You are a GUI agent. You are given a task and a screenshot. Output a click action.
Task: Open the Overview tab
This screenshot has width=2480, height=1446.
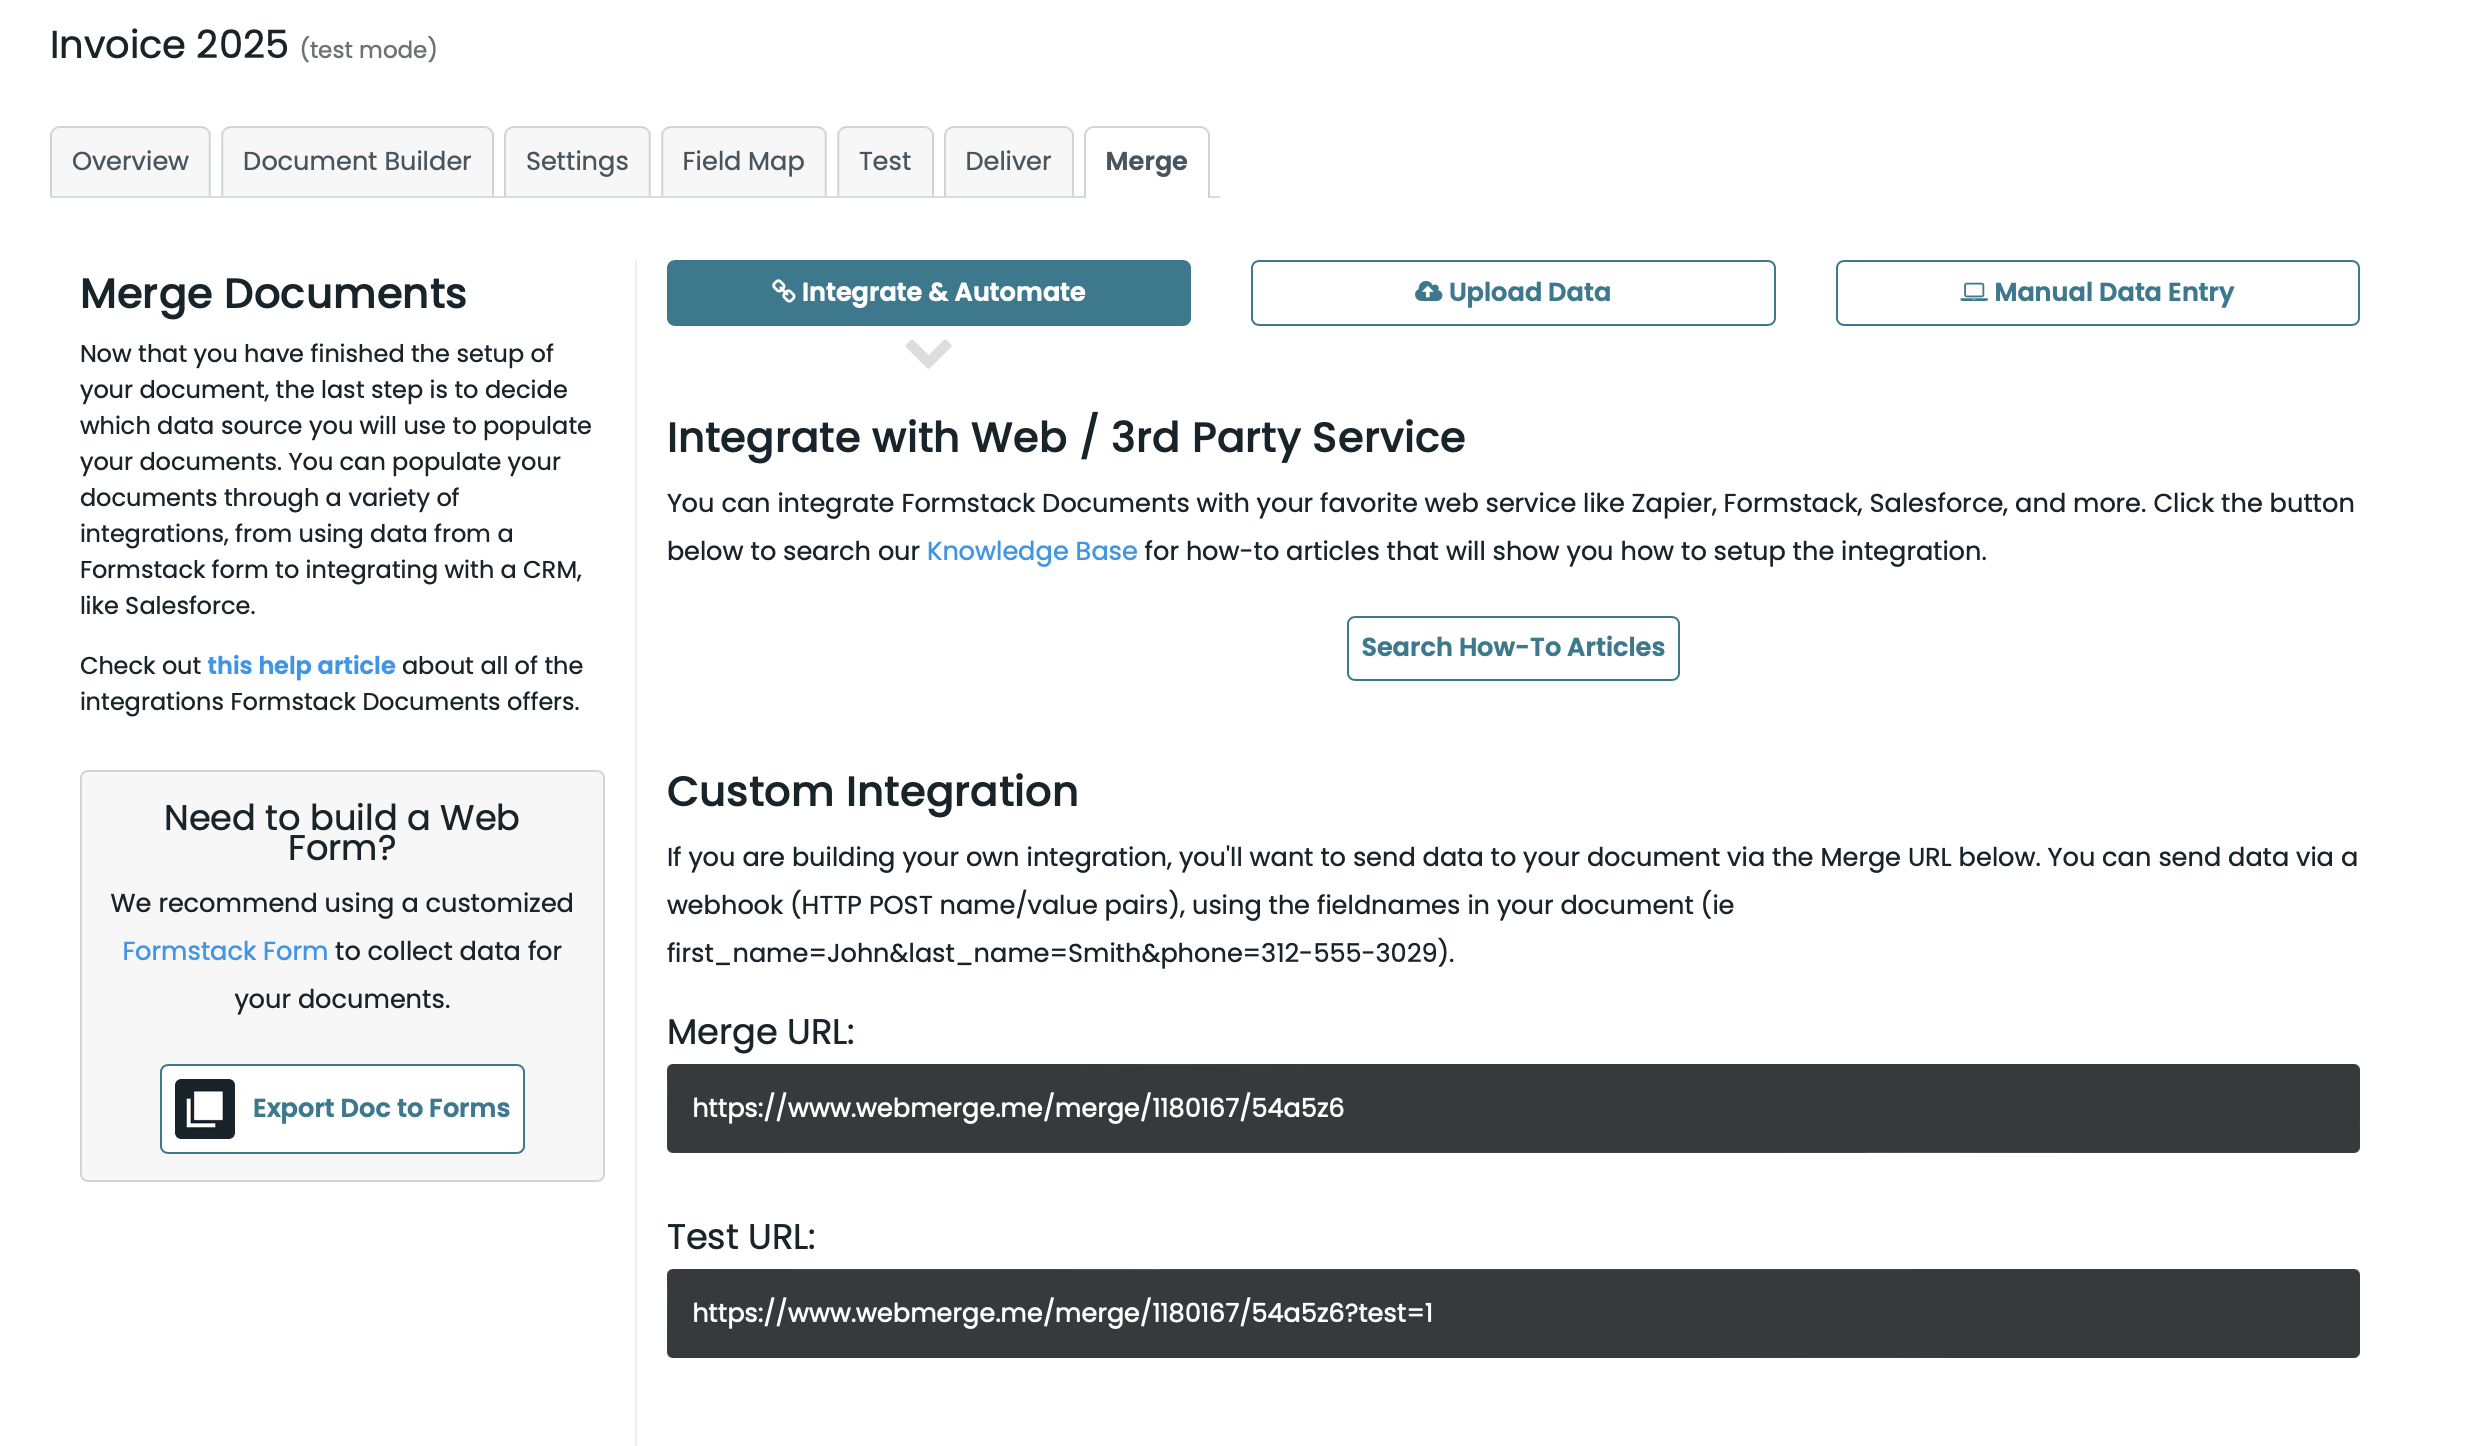coord(130,161)
